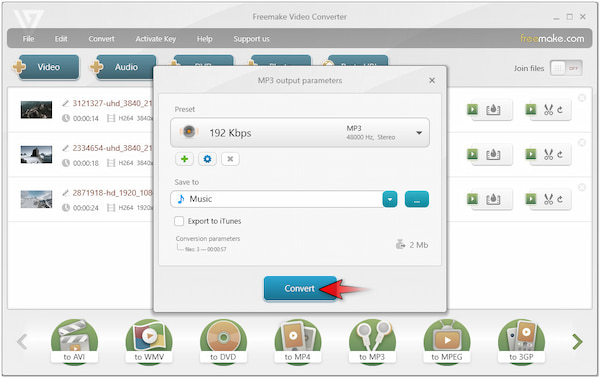Image resolution: width=600 pixels, height=378 pixels.
Task: Open the Activate Key menu
Action: coord(156,39)
